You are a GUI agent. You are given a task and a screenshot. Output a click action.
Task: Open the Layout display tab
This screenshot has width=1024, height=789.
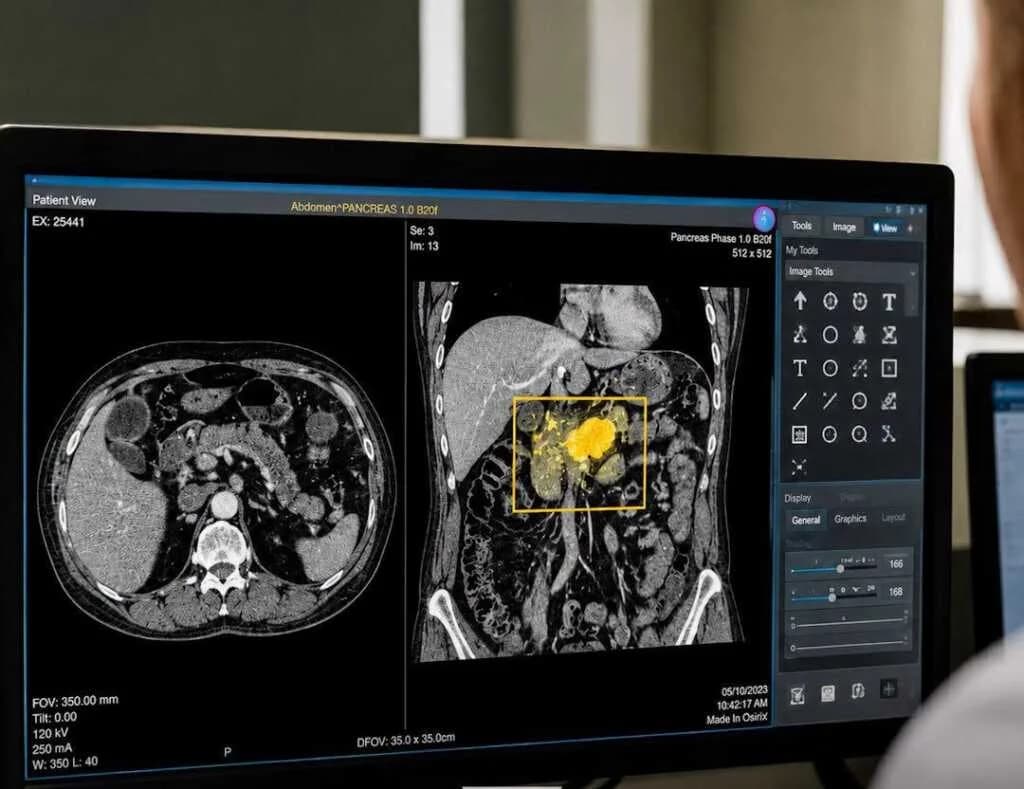893,517
